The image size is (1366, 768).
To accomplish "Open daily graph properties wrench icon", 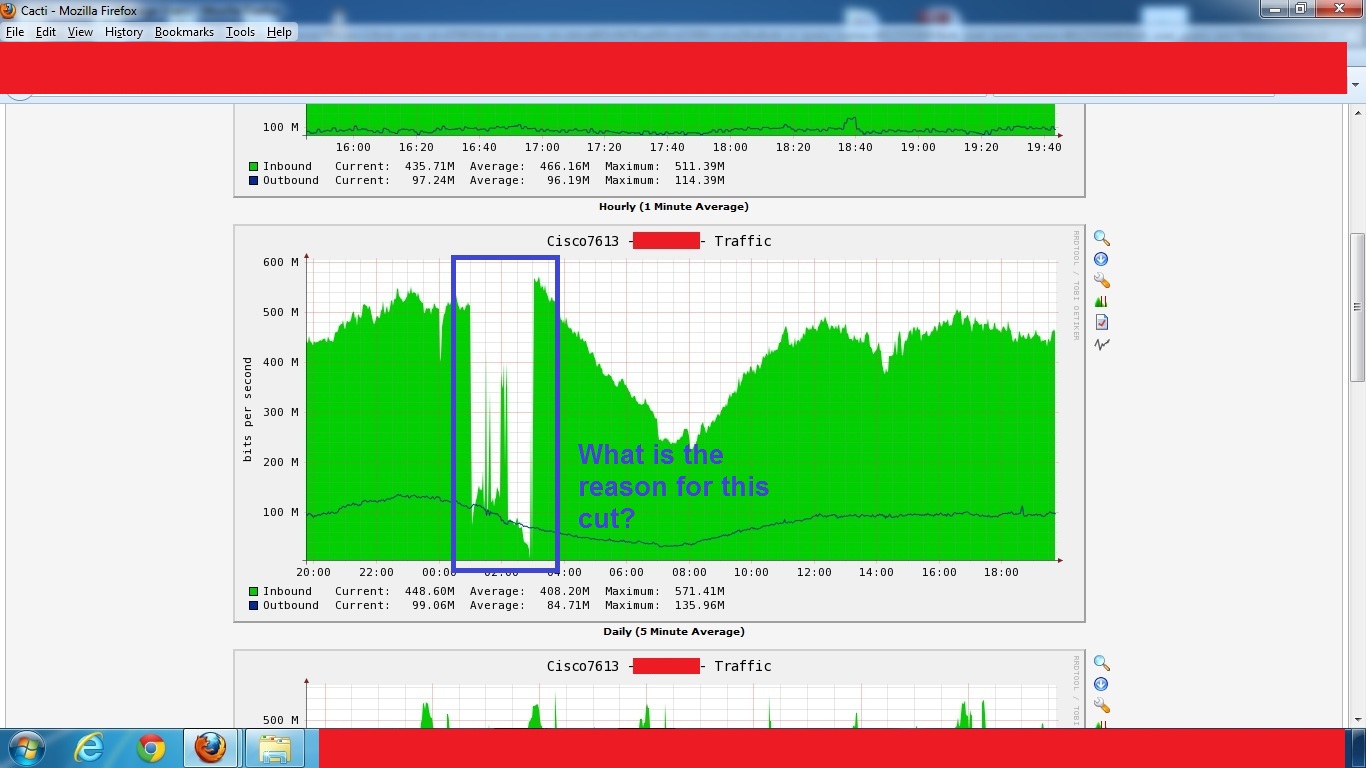I will 1101,281.
